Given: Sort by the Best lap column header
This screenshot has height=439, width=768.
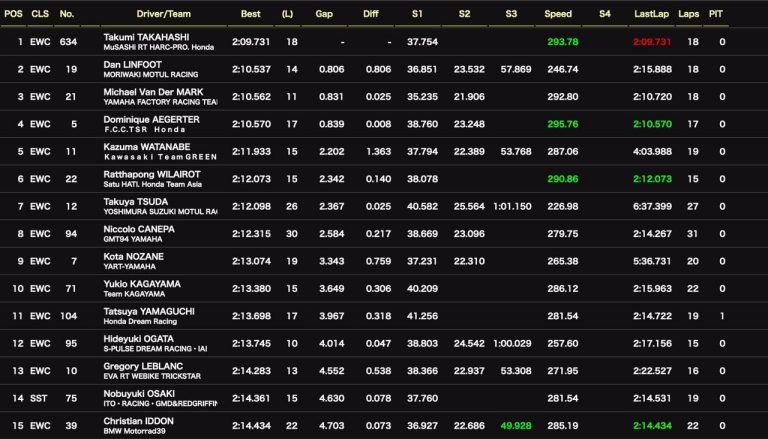Looking at the screenshot, I should click(x=251, y=14).
